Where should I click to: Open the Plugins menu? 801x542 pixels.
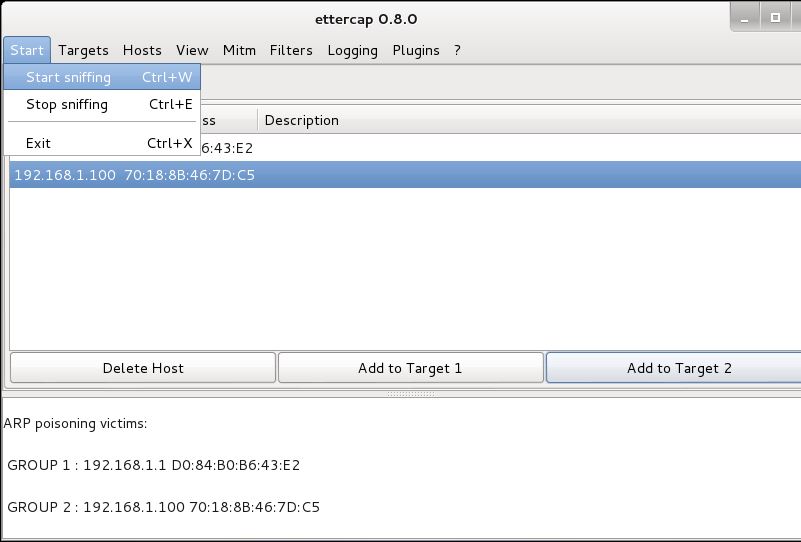[x=416, y=50]
